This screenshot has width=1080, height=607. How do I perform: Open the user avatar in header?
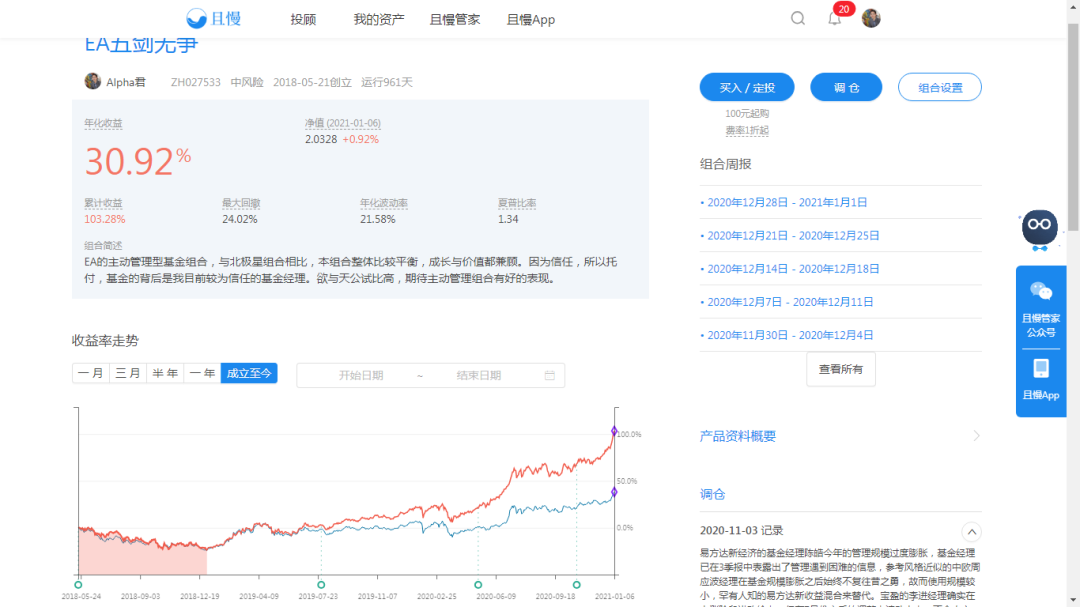(871, 19)
